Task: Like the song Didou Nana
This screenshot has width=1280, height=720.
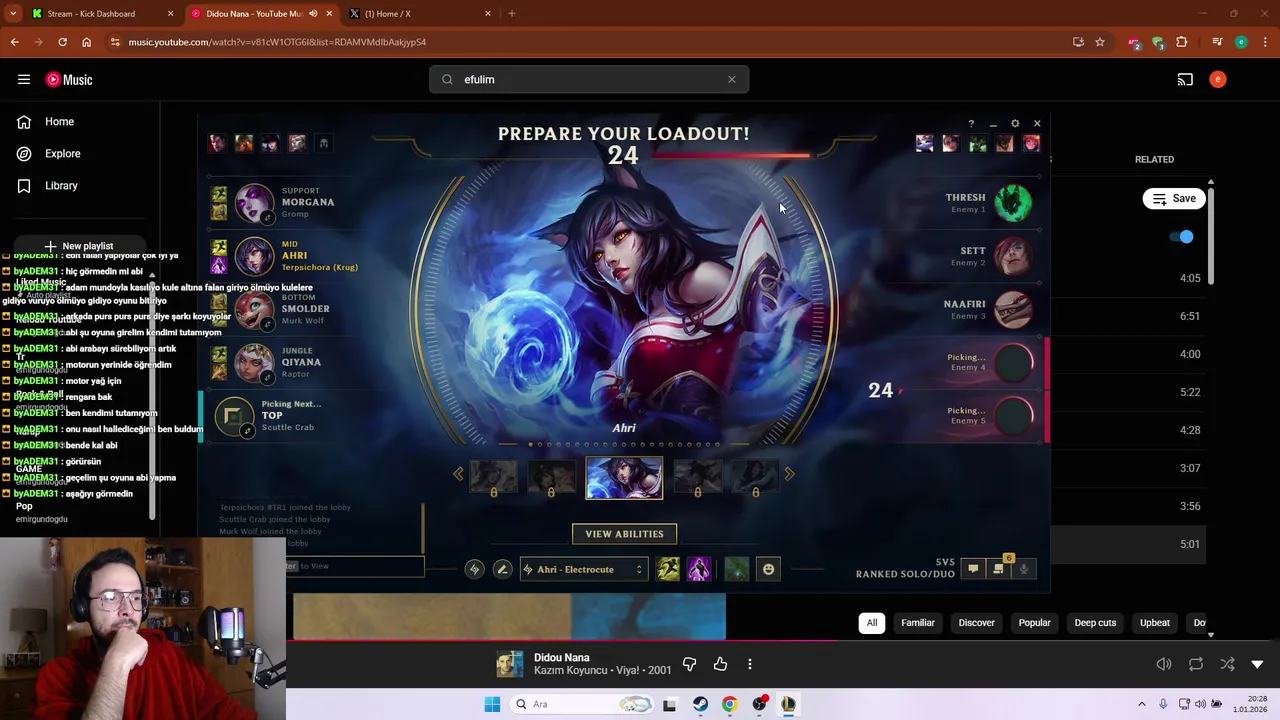Action: click(720, 664)
